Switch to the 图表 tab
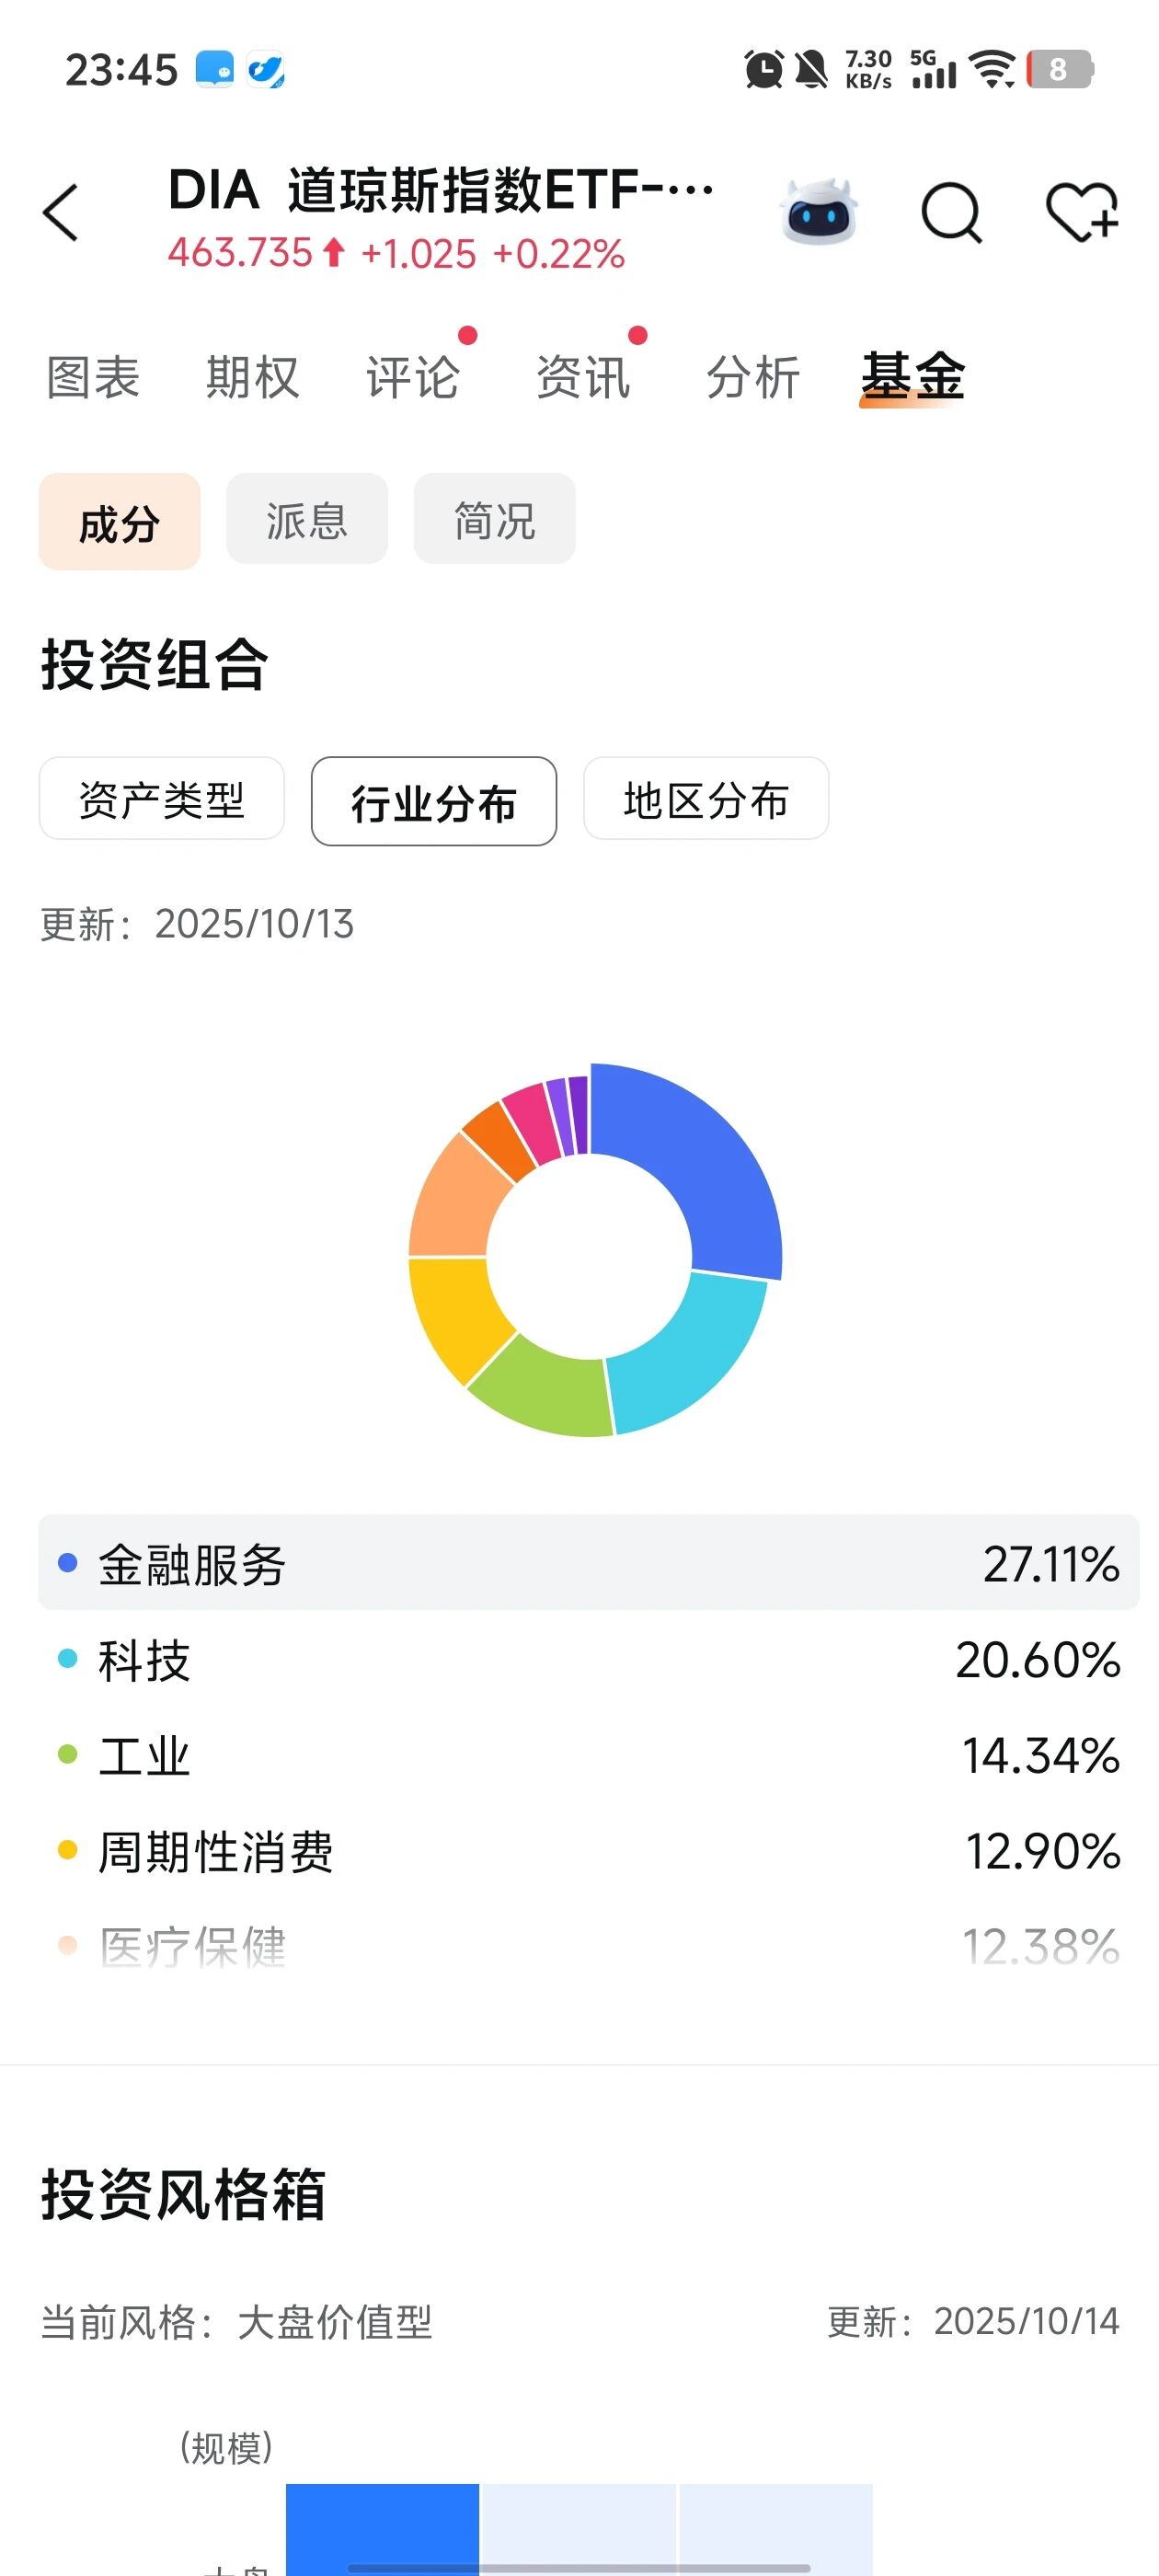1159x2576 pixels. click(93, 378)
